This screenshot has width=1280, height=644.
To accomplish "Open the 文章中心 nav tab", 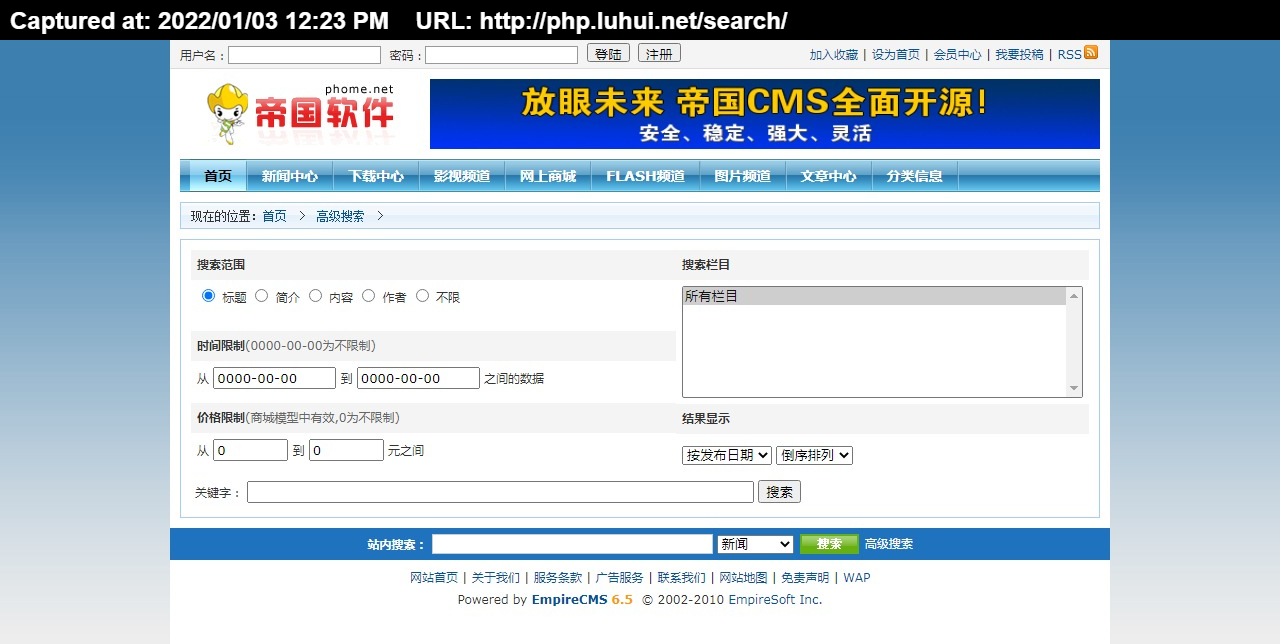I will click(828, 176).
